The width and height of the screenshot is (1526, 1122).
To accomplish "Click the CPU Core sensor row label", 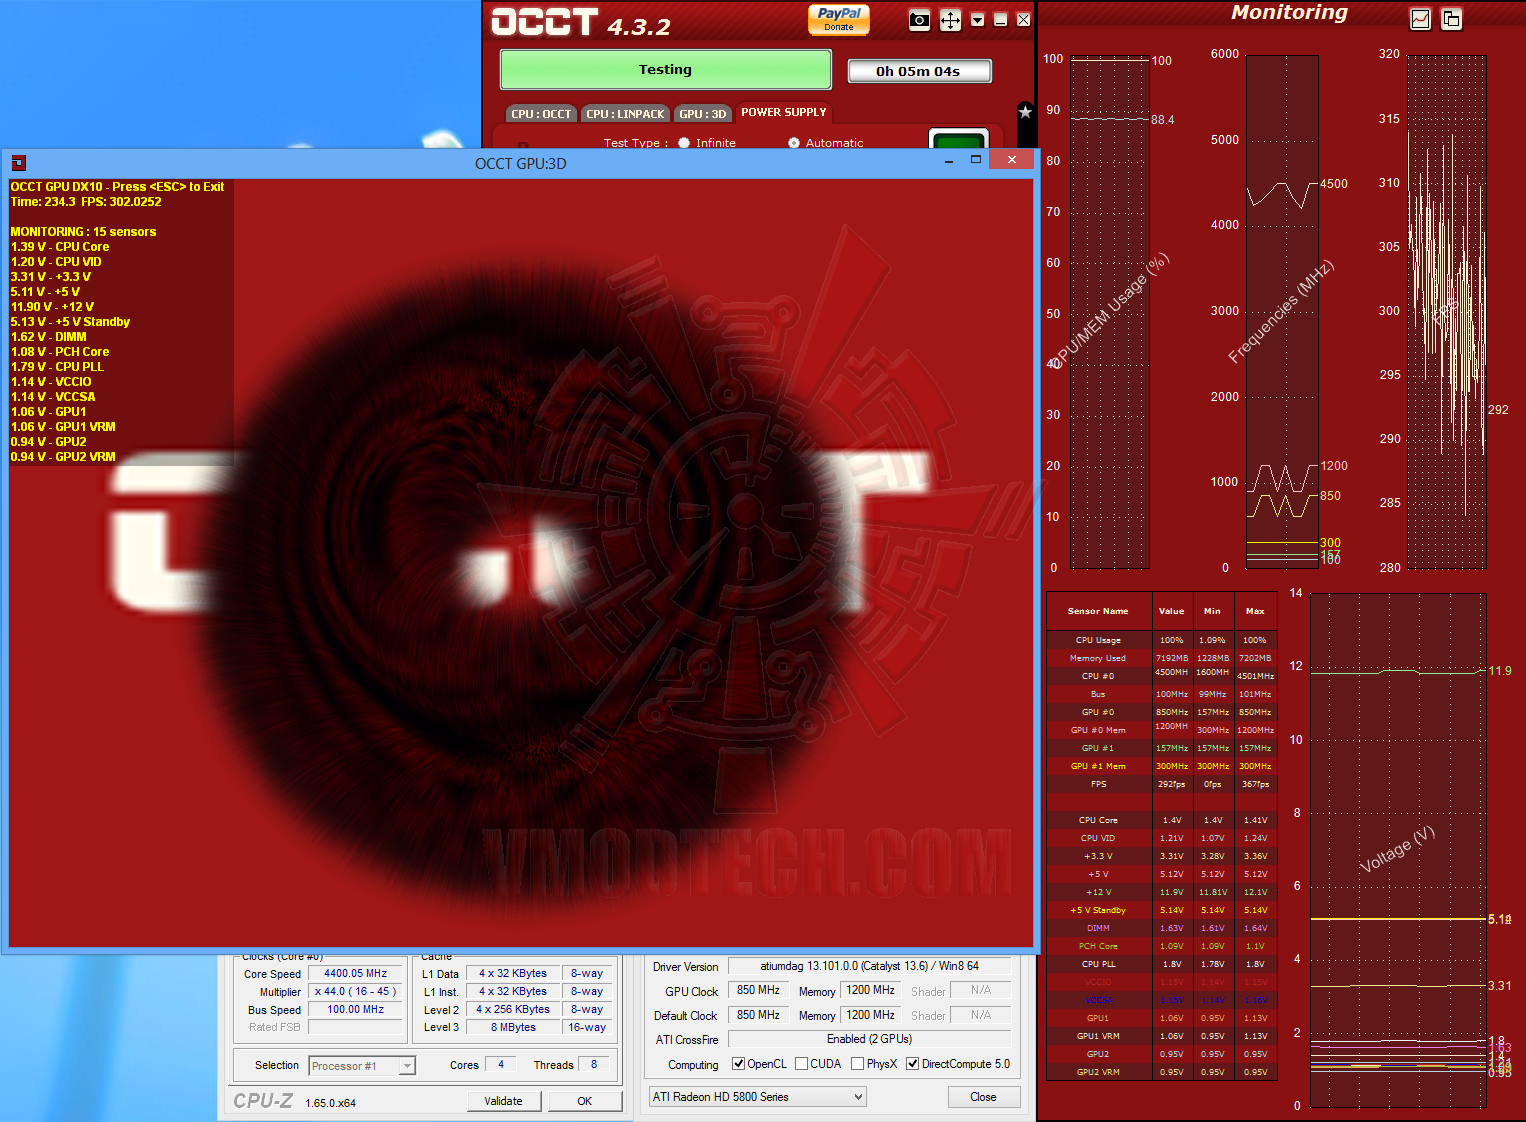I will pos(1098,820).
